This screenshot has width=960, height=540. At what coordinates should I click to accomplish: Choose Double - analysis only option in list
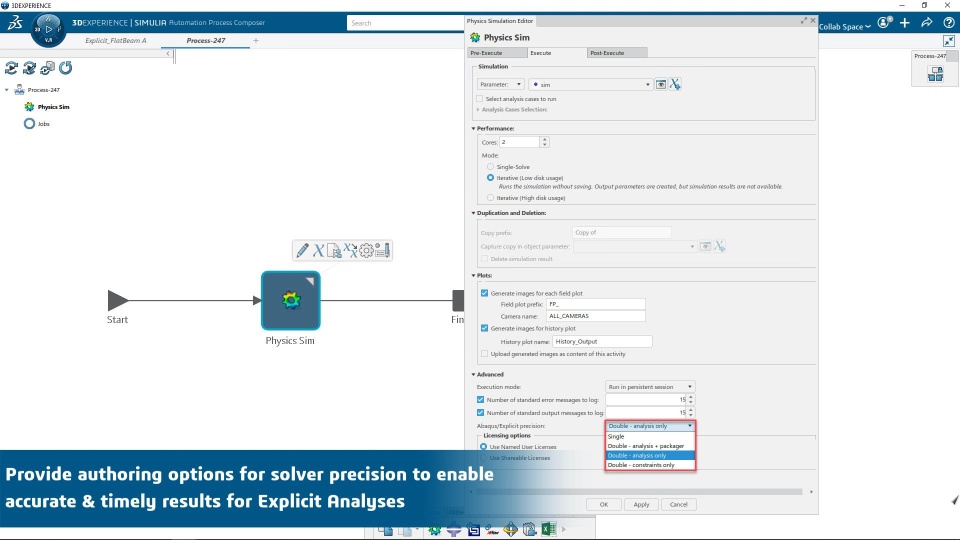(x=650, y=456)
